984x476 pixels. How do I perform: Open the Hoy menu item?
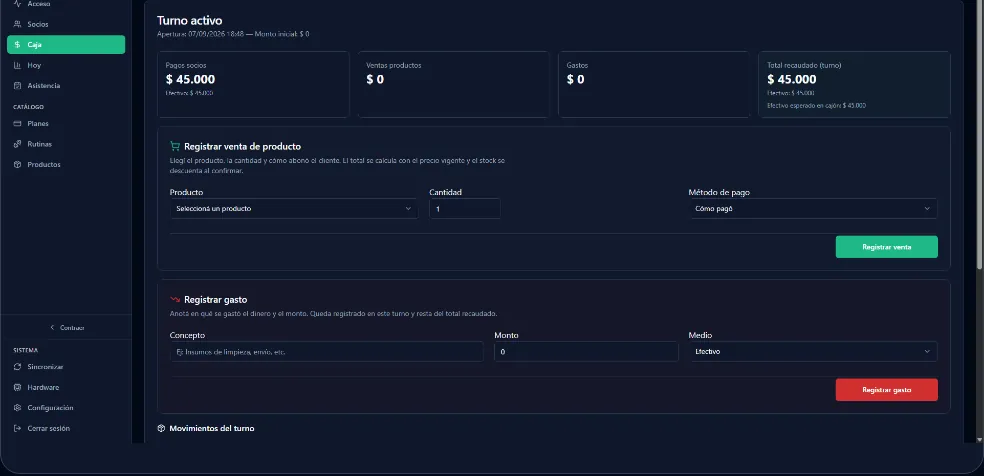[66, 65]
